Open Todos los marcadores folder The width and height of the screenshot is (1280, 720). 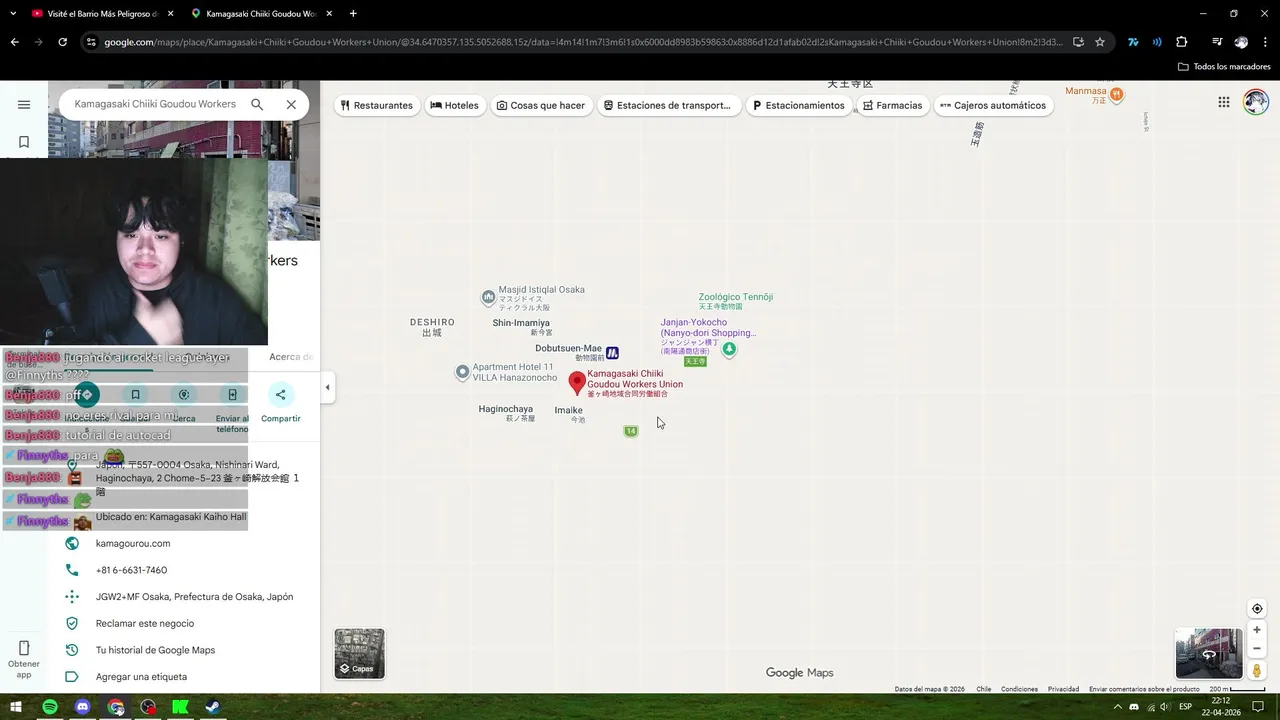pos(1224,67)
